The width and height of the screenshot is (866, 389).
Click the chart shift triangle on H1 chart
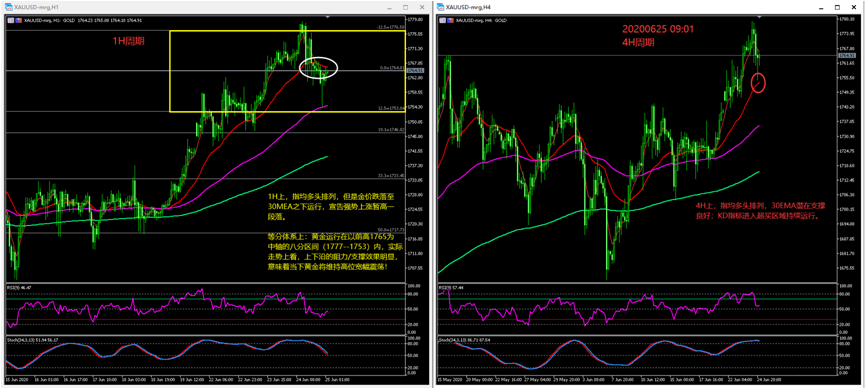328,18
